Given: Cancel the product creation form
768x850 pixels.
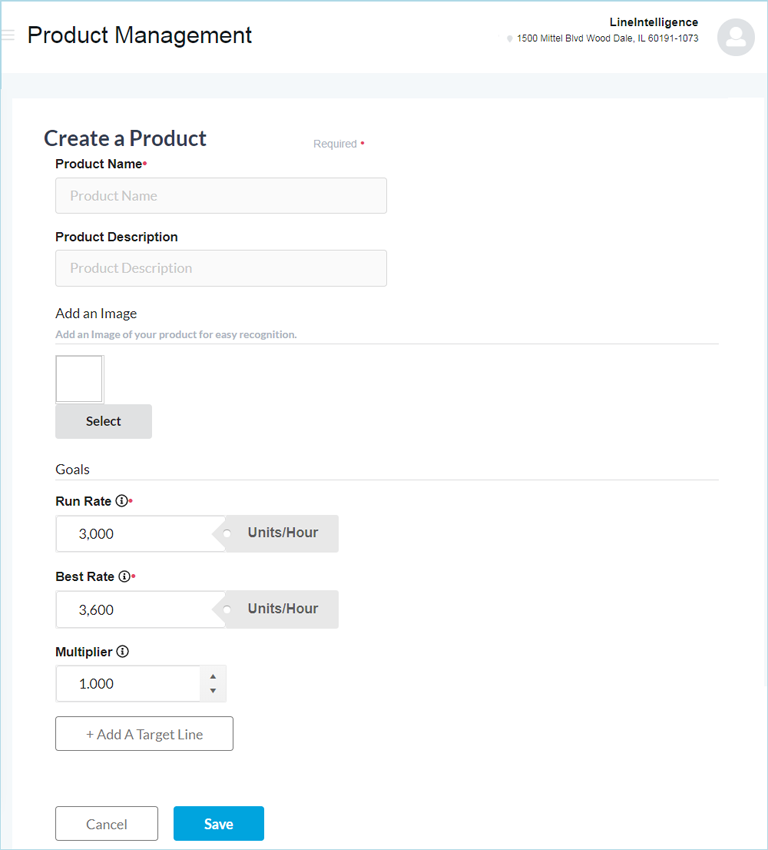Looking at the screenshot, I should tap(106, 824).
